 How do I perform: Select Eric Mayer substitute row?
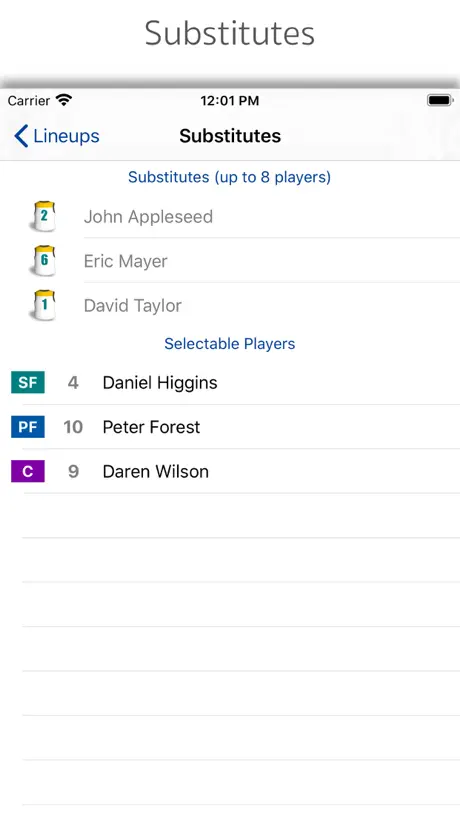[x=230, y=260]
